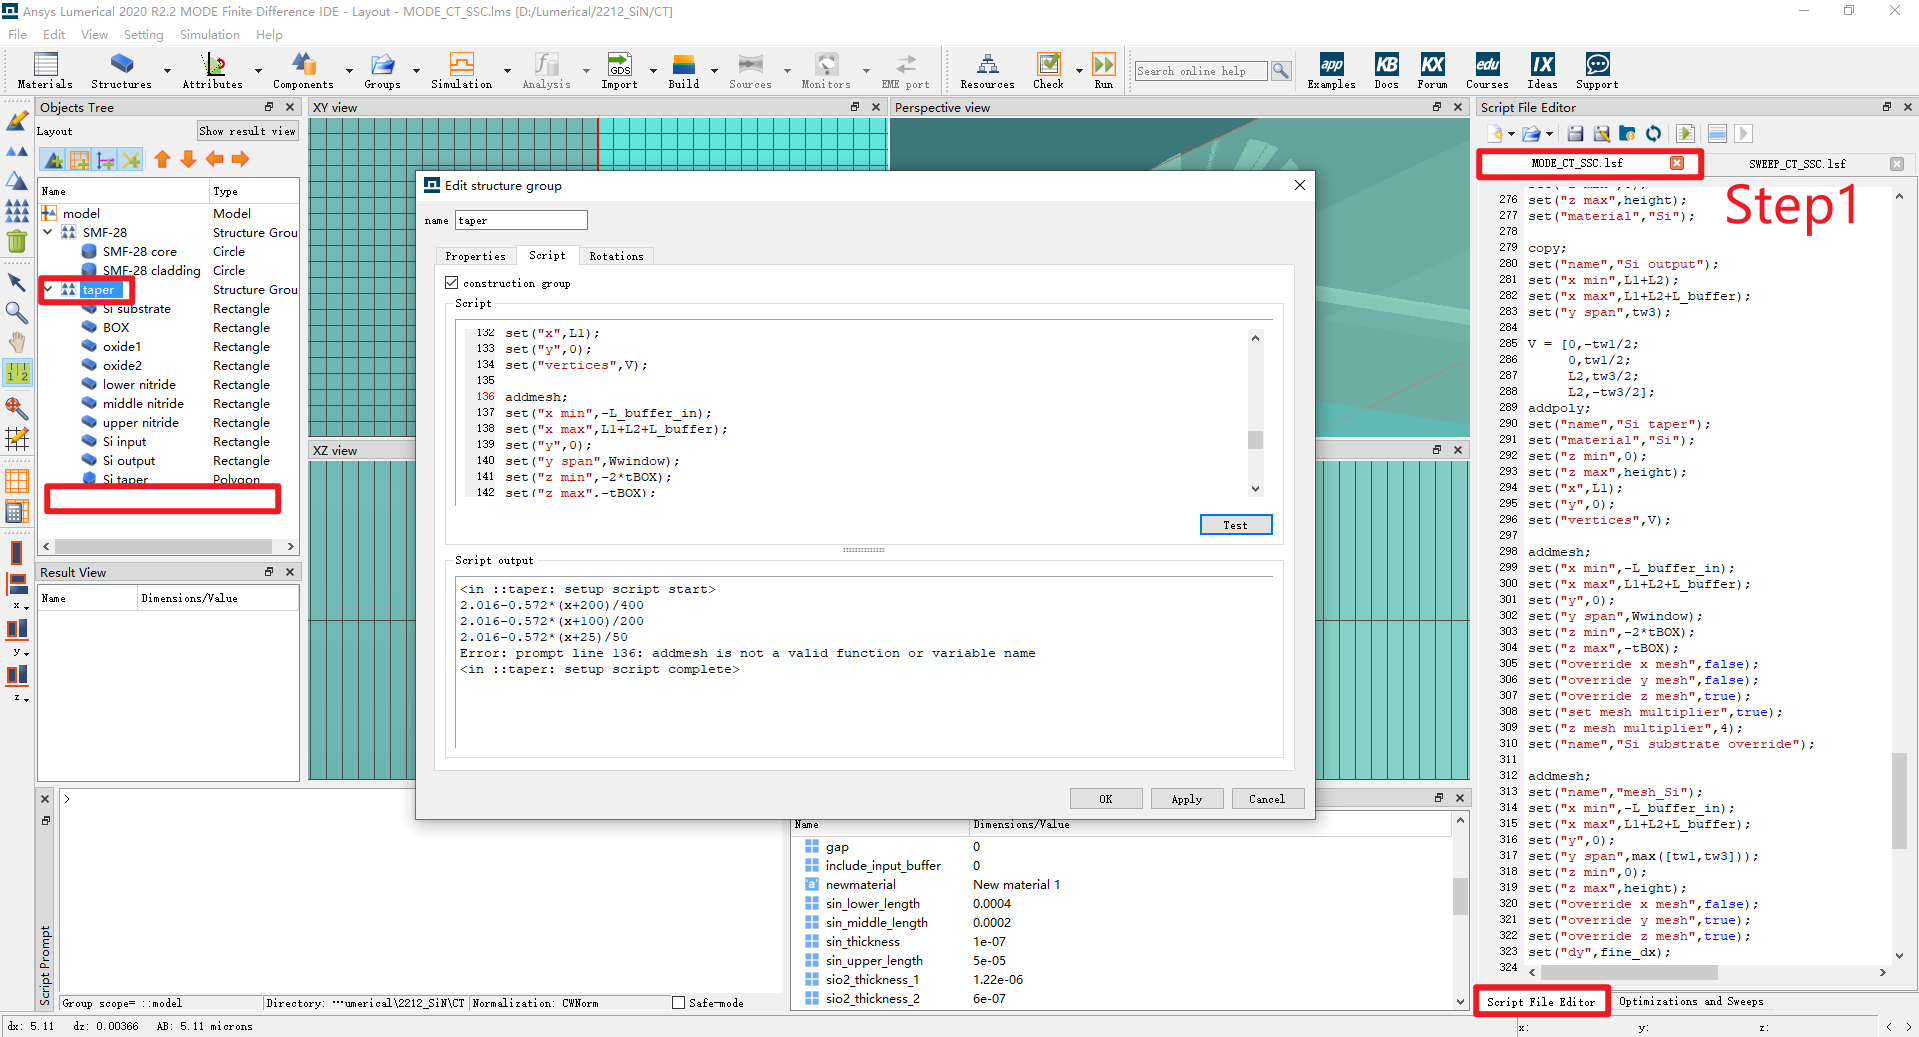This screenshot has width=1919, height=1037.
Task: Switch to the Rotations tab
Action: (x=616, y=256)
